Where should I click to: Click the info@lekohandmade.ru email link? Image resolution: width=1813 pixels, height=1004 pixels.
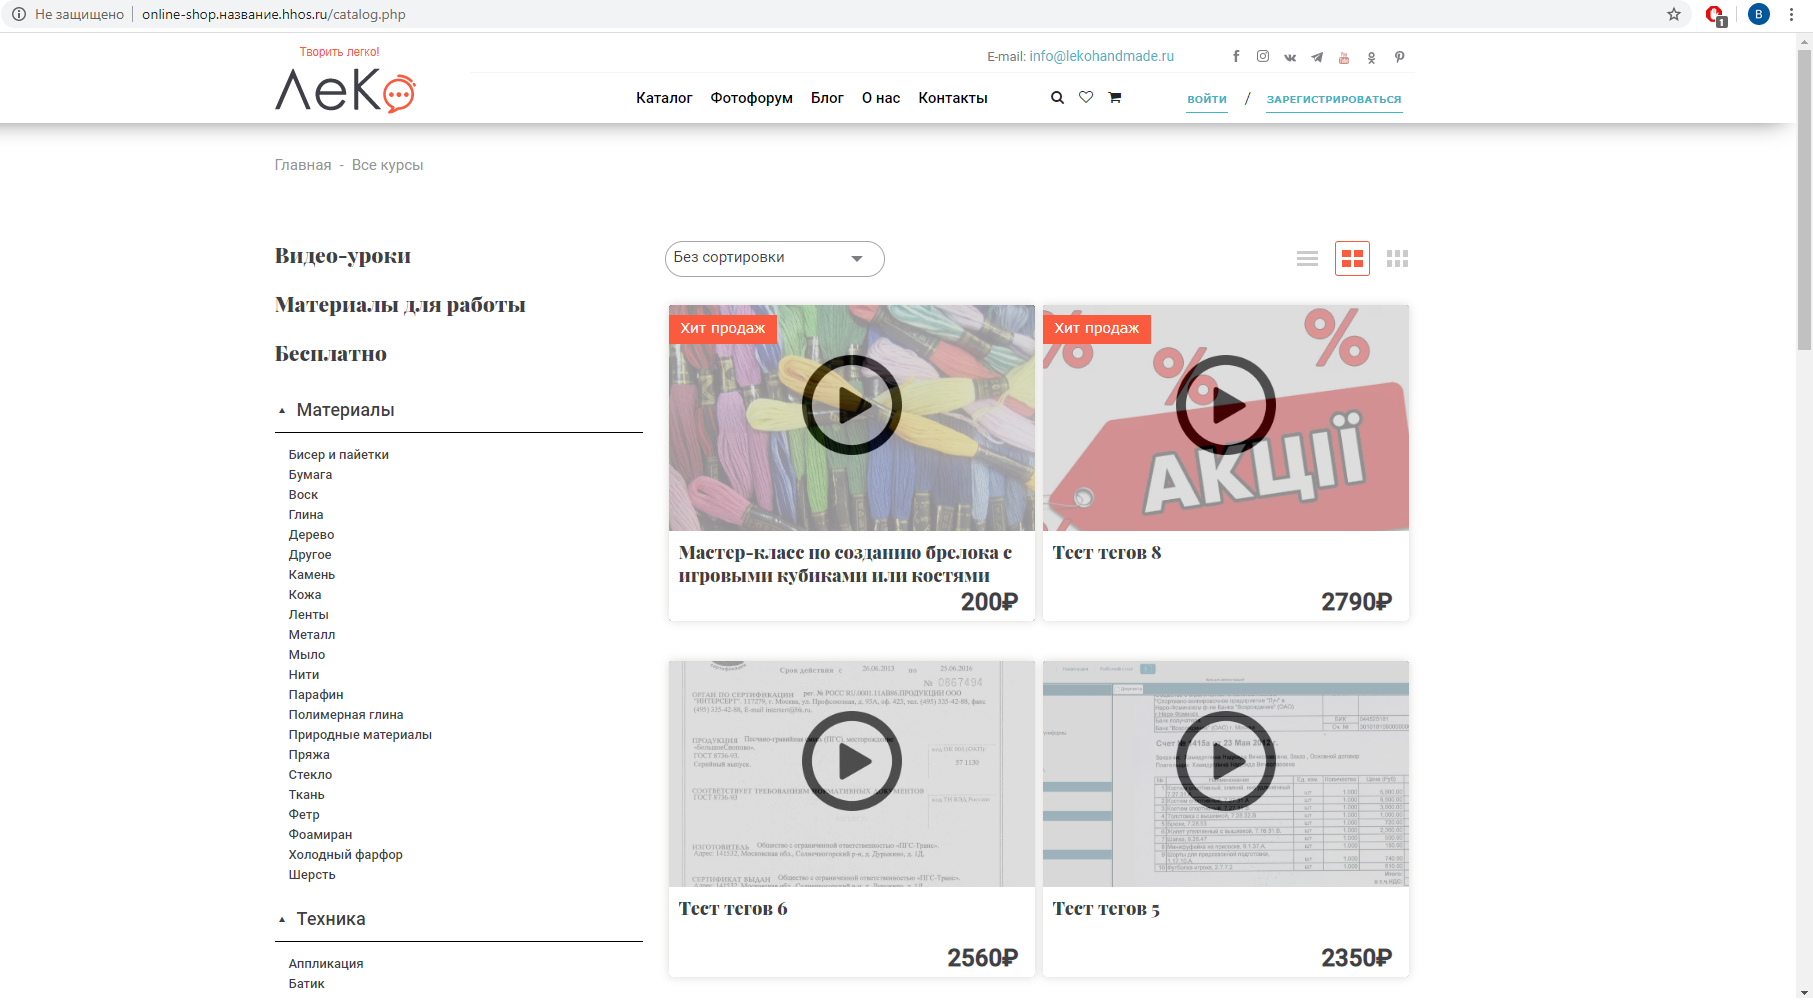1102,56
